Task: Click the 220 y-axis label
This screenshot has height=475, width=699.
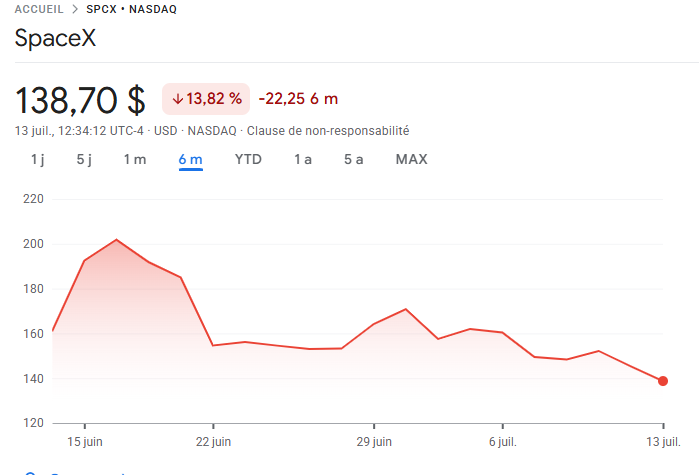Action: (x=33, y=199)
